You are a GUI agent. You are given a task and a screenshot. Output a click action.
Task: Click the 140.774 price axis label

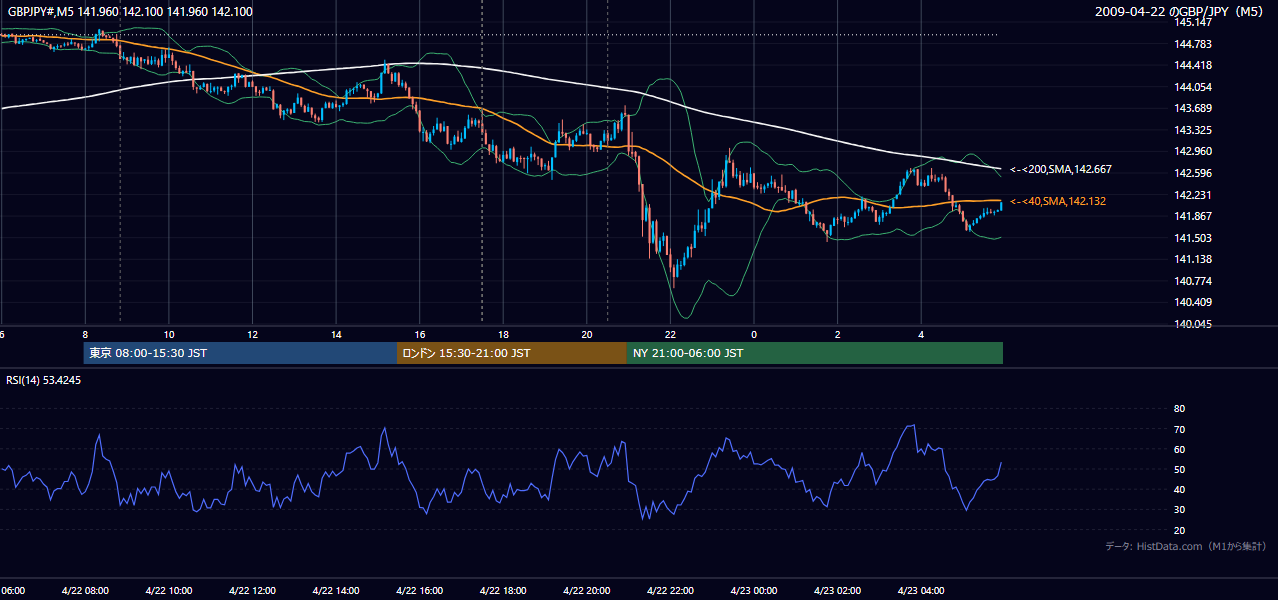(x=1192, y=281)
